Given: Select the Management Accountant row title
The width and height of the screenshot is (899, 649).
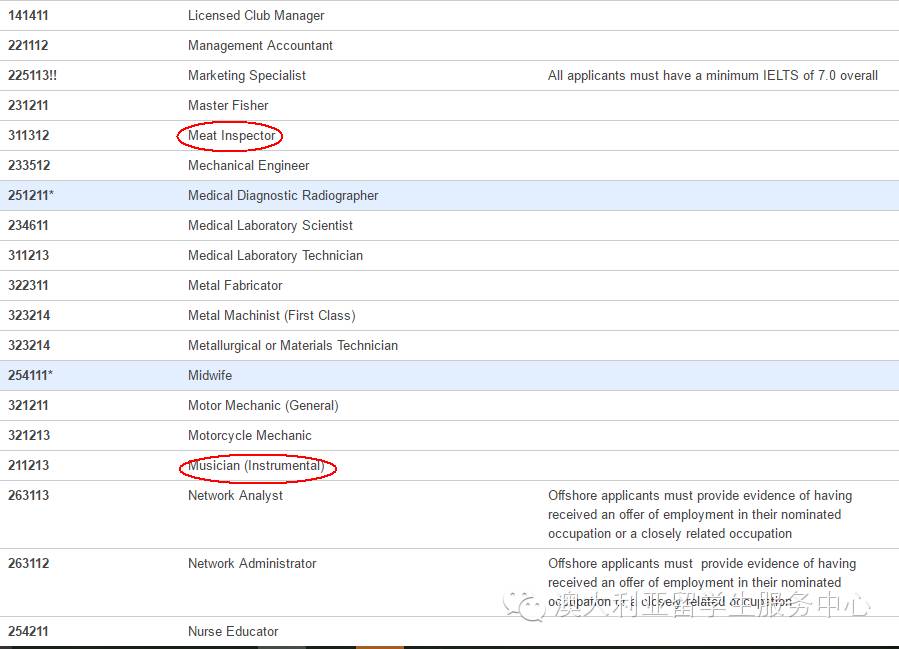Looking at the screenshot, I should (x=260, y=45).
